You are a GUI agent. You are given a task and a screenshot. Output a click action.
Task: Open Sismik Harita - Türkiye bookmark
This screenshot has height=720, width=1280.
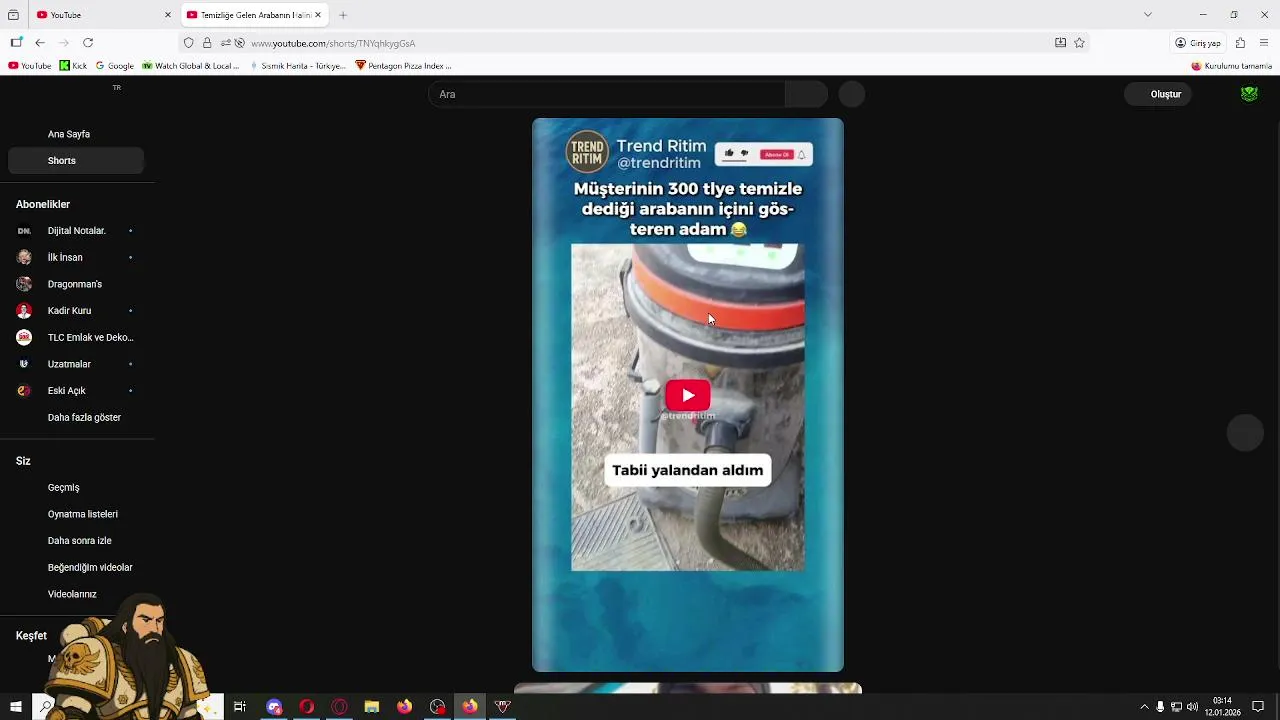point(297,66)
